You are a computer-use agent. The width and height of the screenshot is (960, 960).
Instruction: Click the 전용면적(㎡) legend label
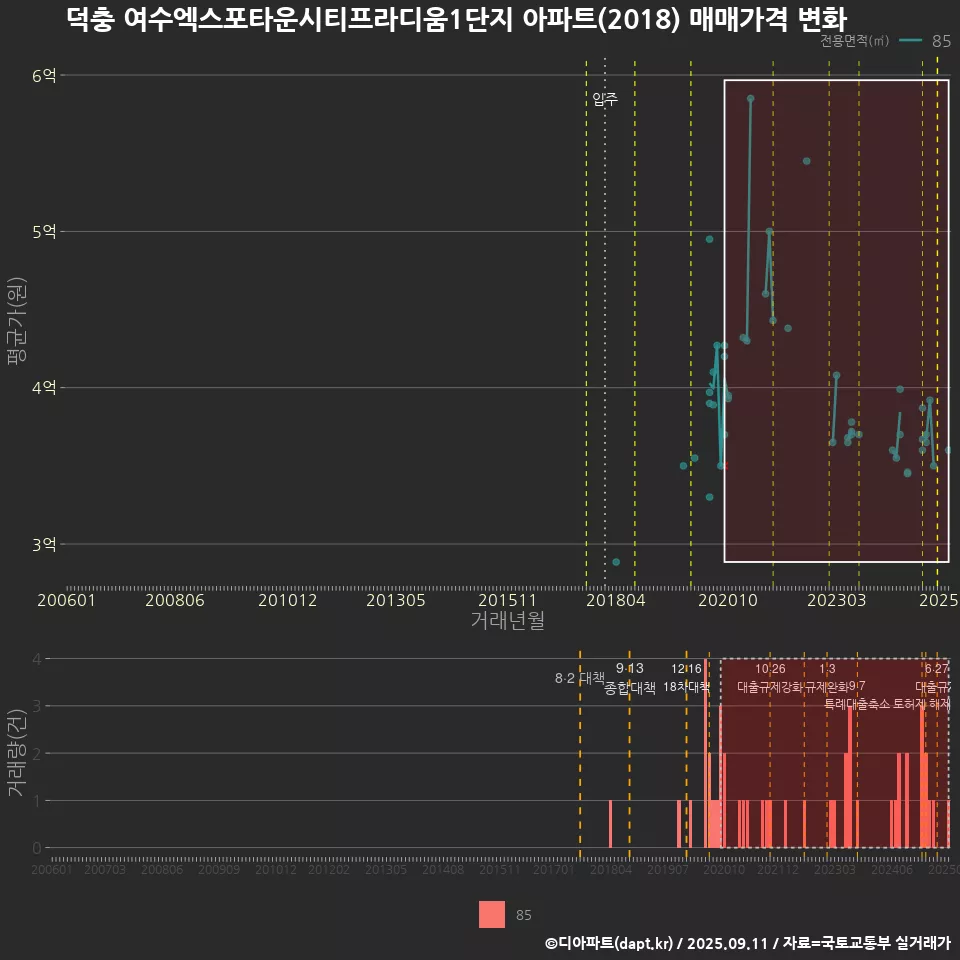854,40
